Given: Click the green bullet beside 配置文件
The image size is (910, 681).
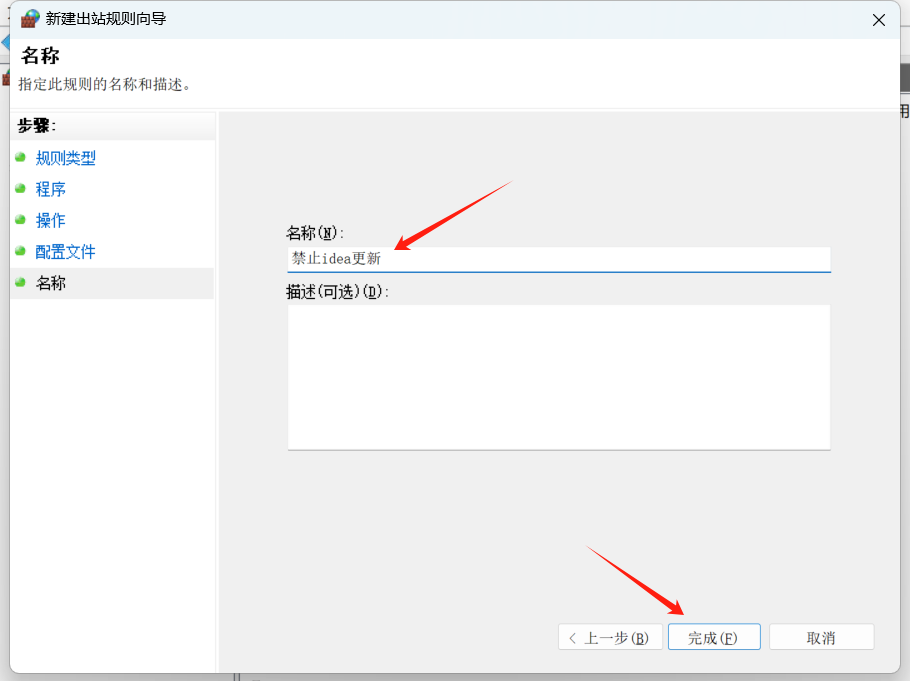Looking at the screenshot, I should click(x=21, y=251).
